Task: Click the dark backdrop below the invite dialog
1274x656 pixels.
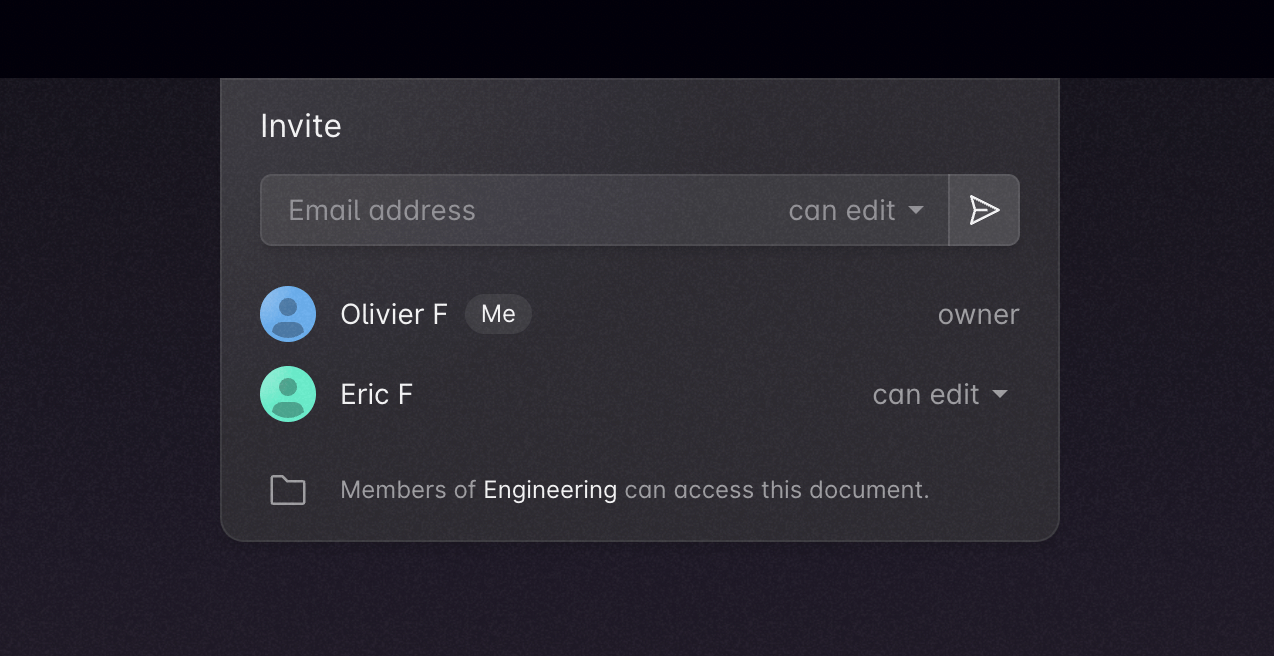Action: (x=637, y=600)
